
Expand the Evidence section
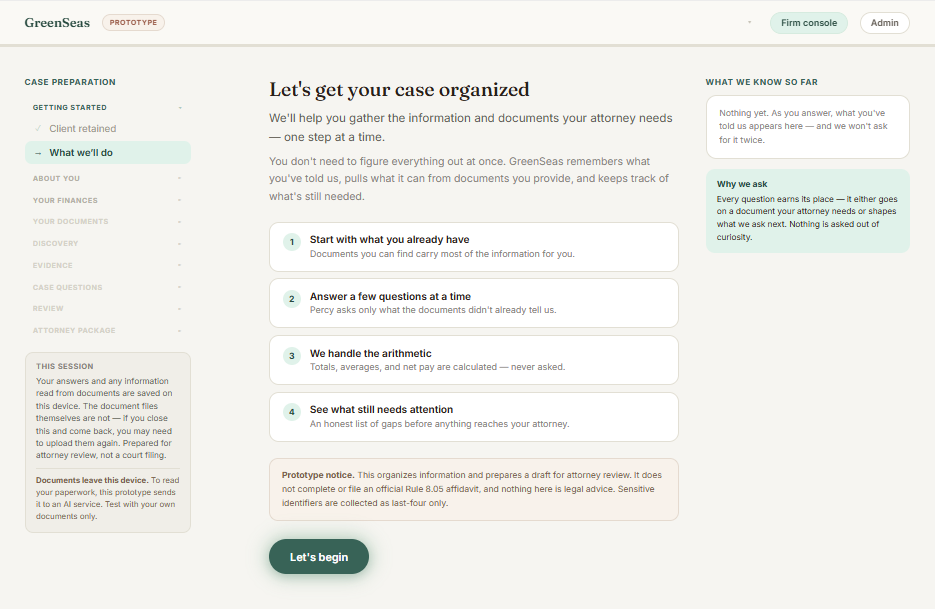(179, 265)
